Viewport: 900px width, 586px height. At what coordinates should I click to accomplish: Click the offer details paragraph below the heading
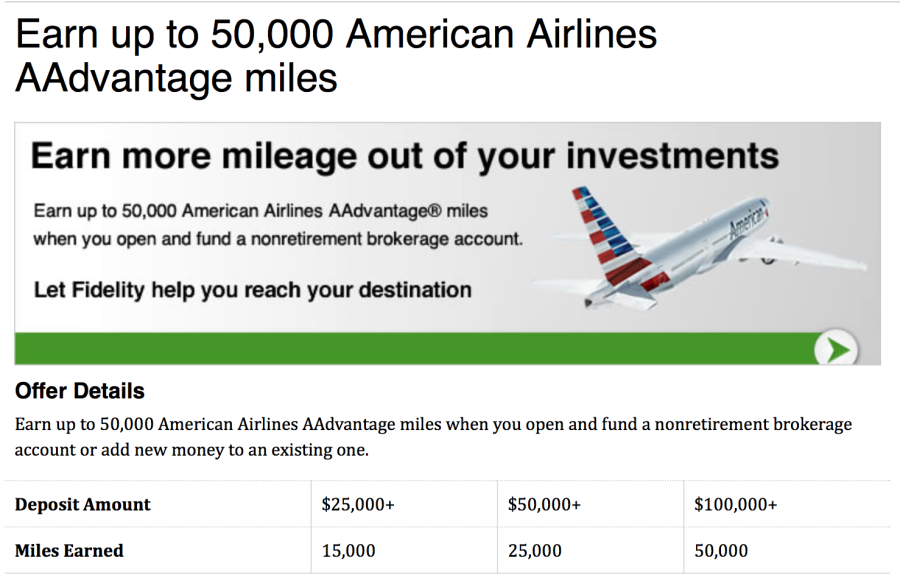click(433, 437)
